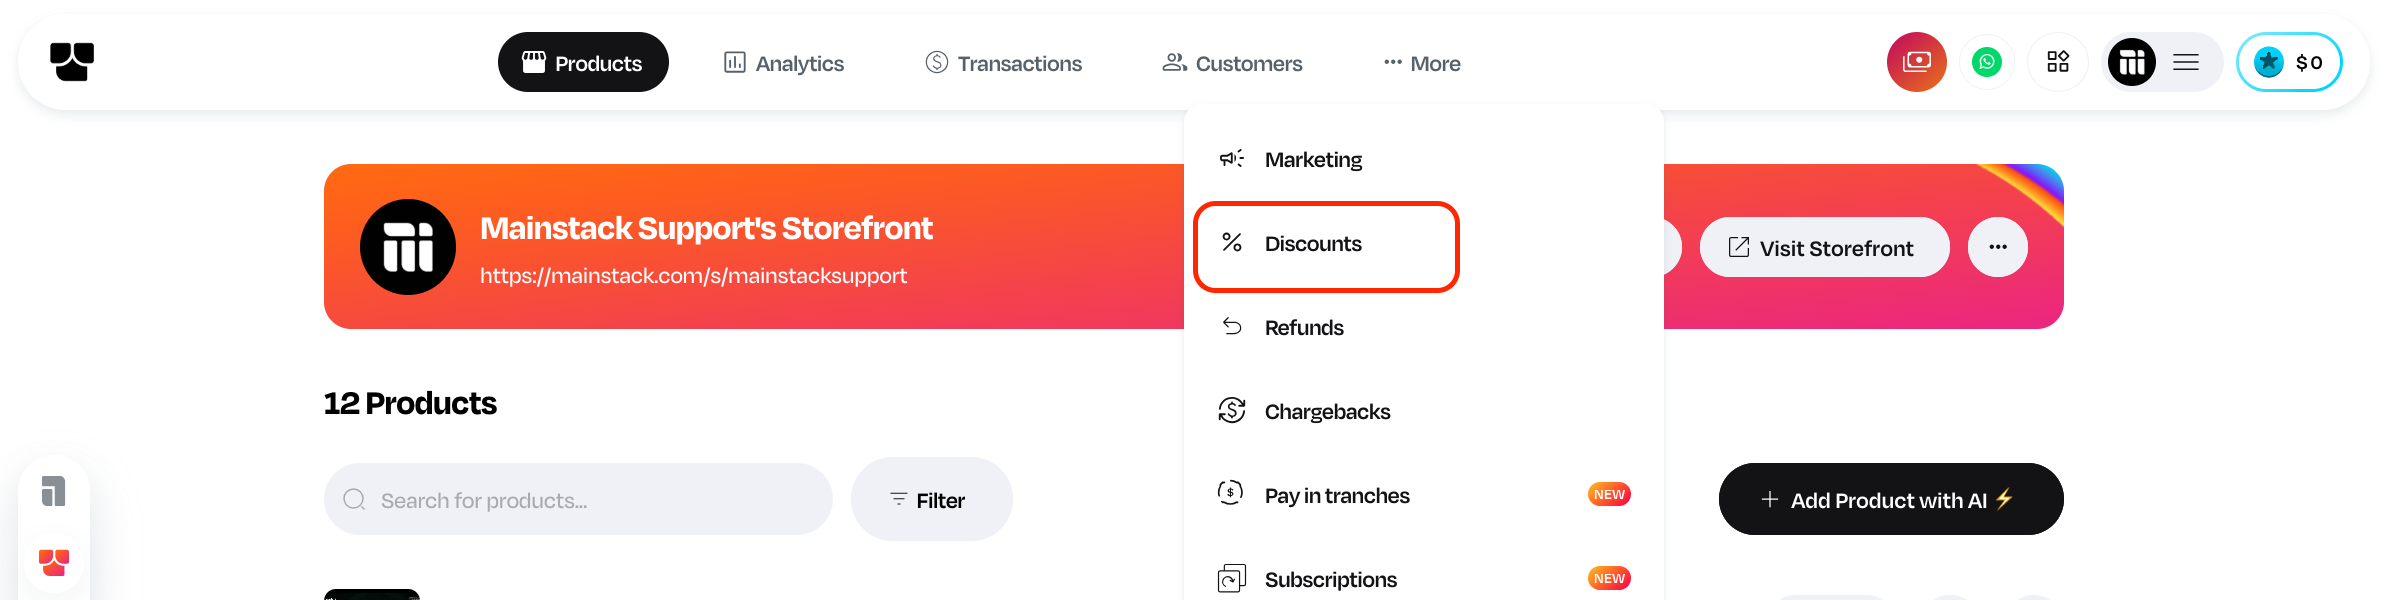Open the green WhatsApp support icon
This screenshot has height=600, width=2390.
pos(1986,62)
